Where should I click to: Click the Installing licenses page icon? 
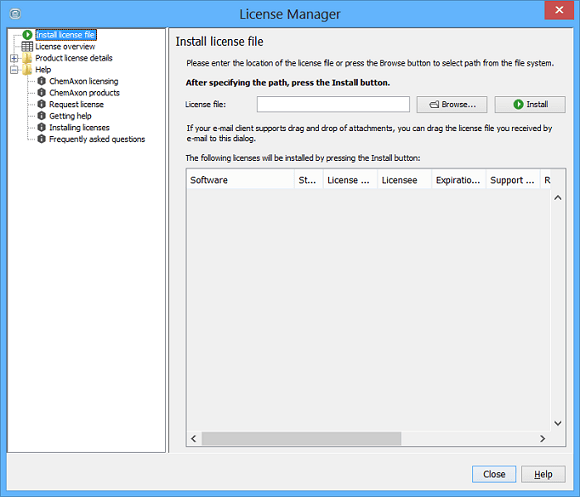(42, 127)
